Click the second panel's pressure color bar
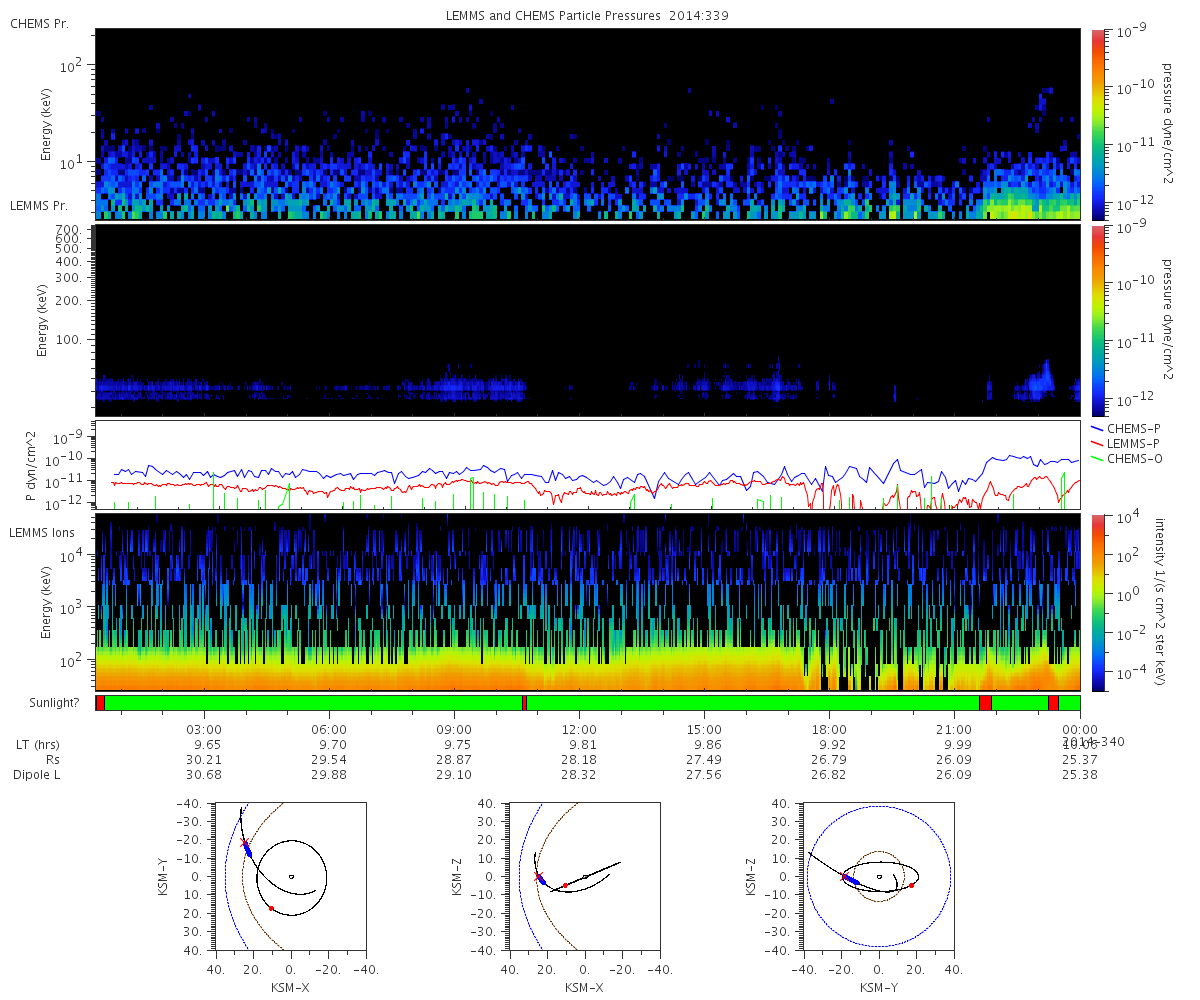The width and height of the screenshot is (1200, 1000). point(1100,320)
